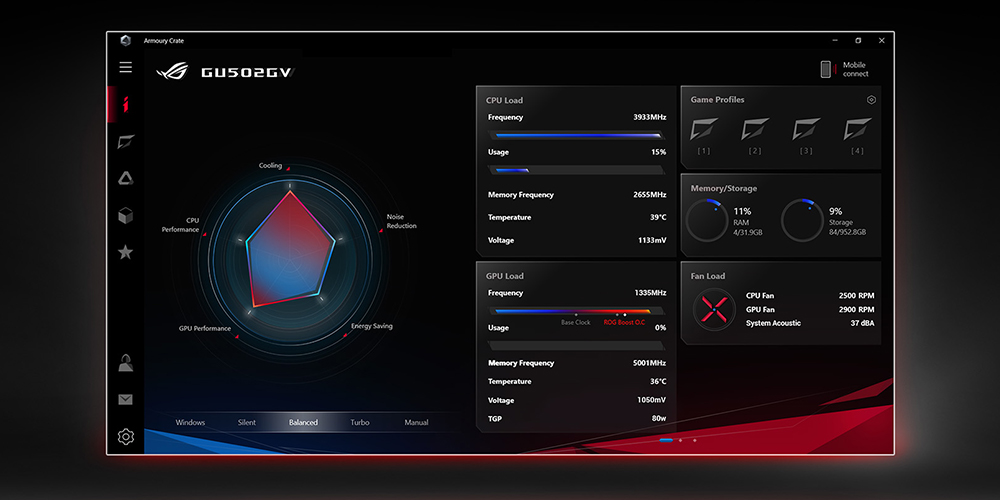The width and height of the screenshot is (1000, 500).
Task: Click the Armoury Crate title bar logo
Action: point(126,41)
